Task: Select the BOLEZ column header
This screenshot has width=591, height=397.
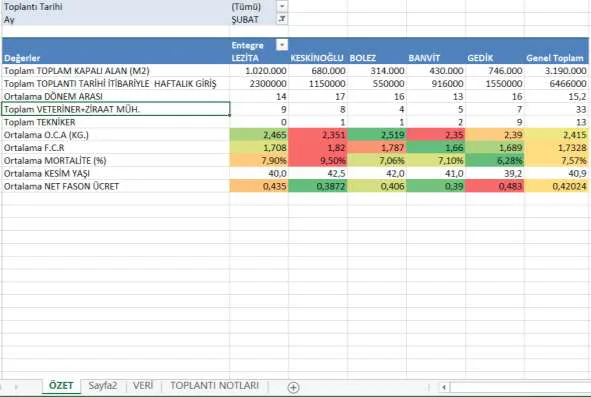Action: click(x=377, y=58)
